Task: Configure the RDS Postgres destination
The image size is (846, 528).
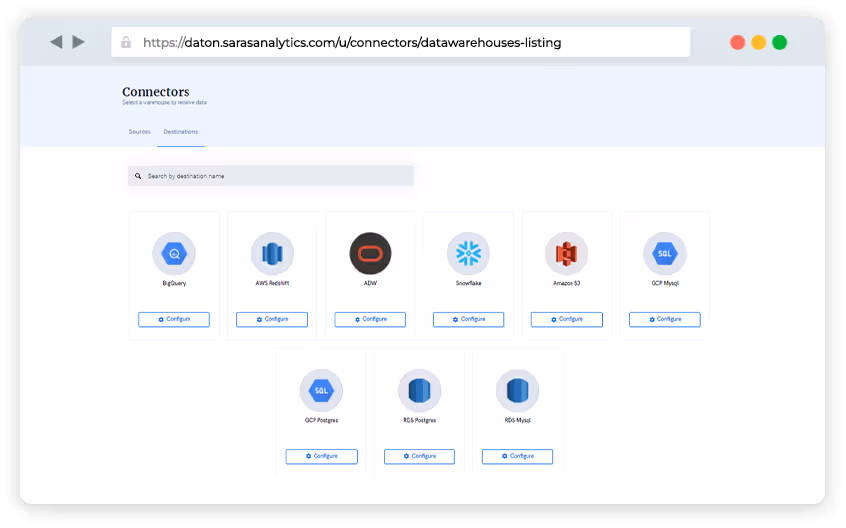Action: coord(419,456)
